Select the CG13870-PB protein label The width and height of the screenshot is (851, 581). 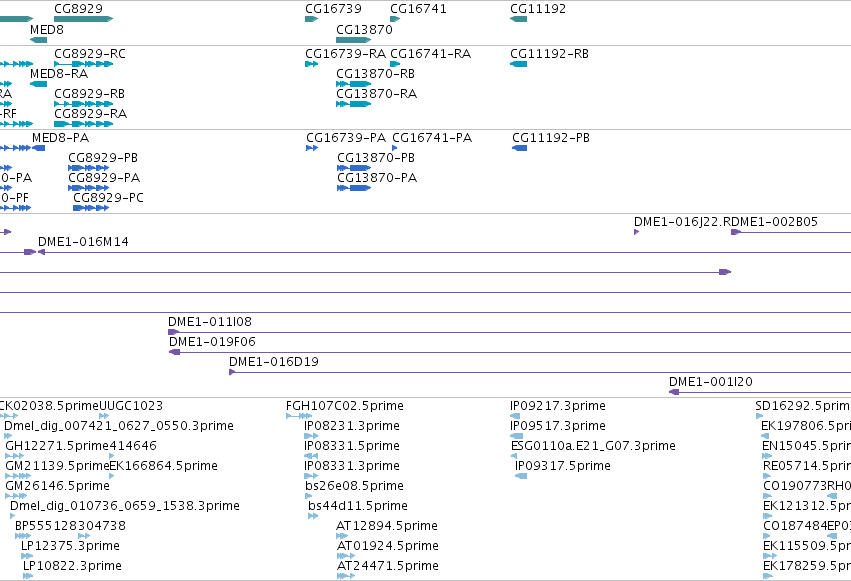(x=376, y=158)
